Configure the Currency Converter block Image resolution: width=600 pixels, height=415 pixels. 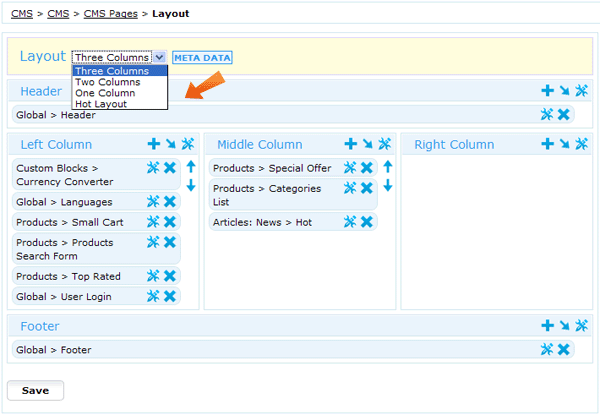click(153, 167)
